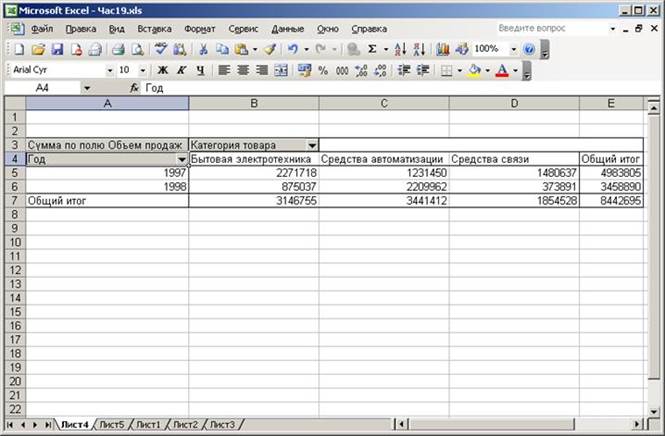Launch the Chart Wizard icon
The width and height of the screenshot is (665, 436).
pos(442,49)
